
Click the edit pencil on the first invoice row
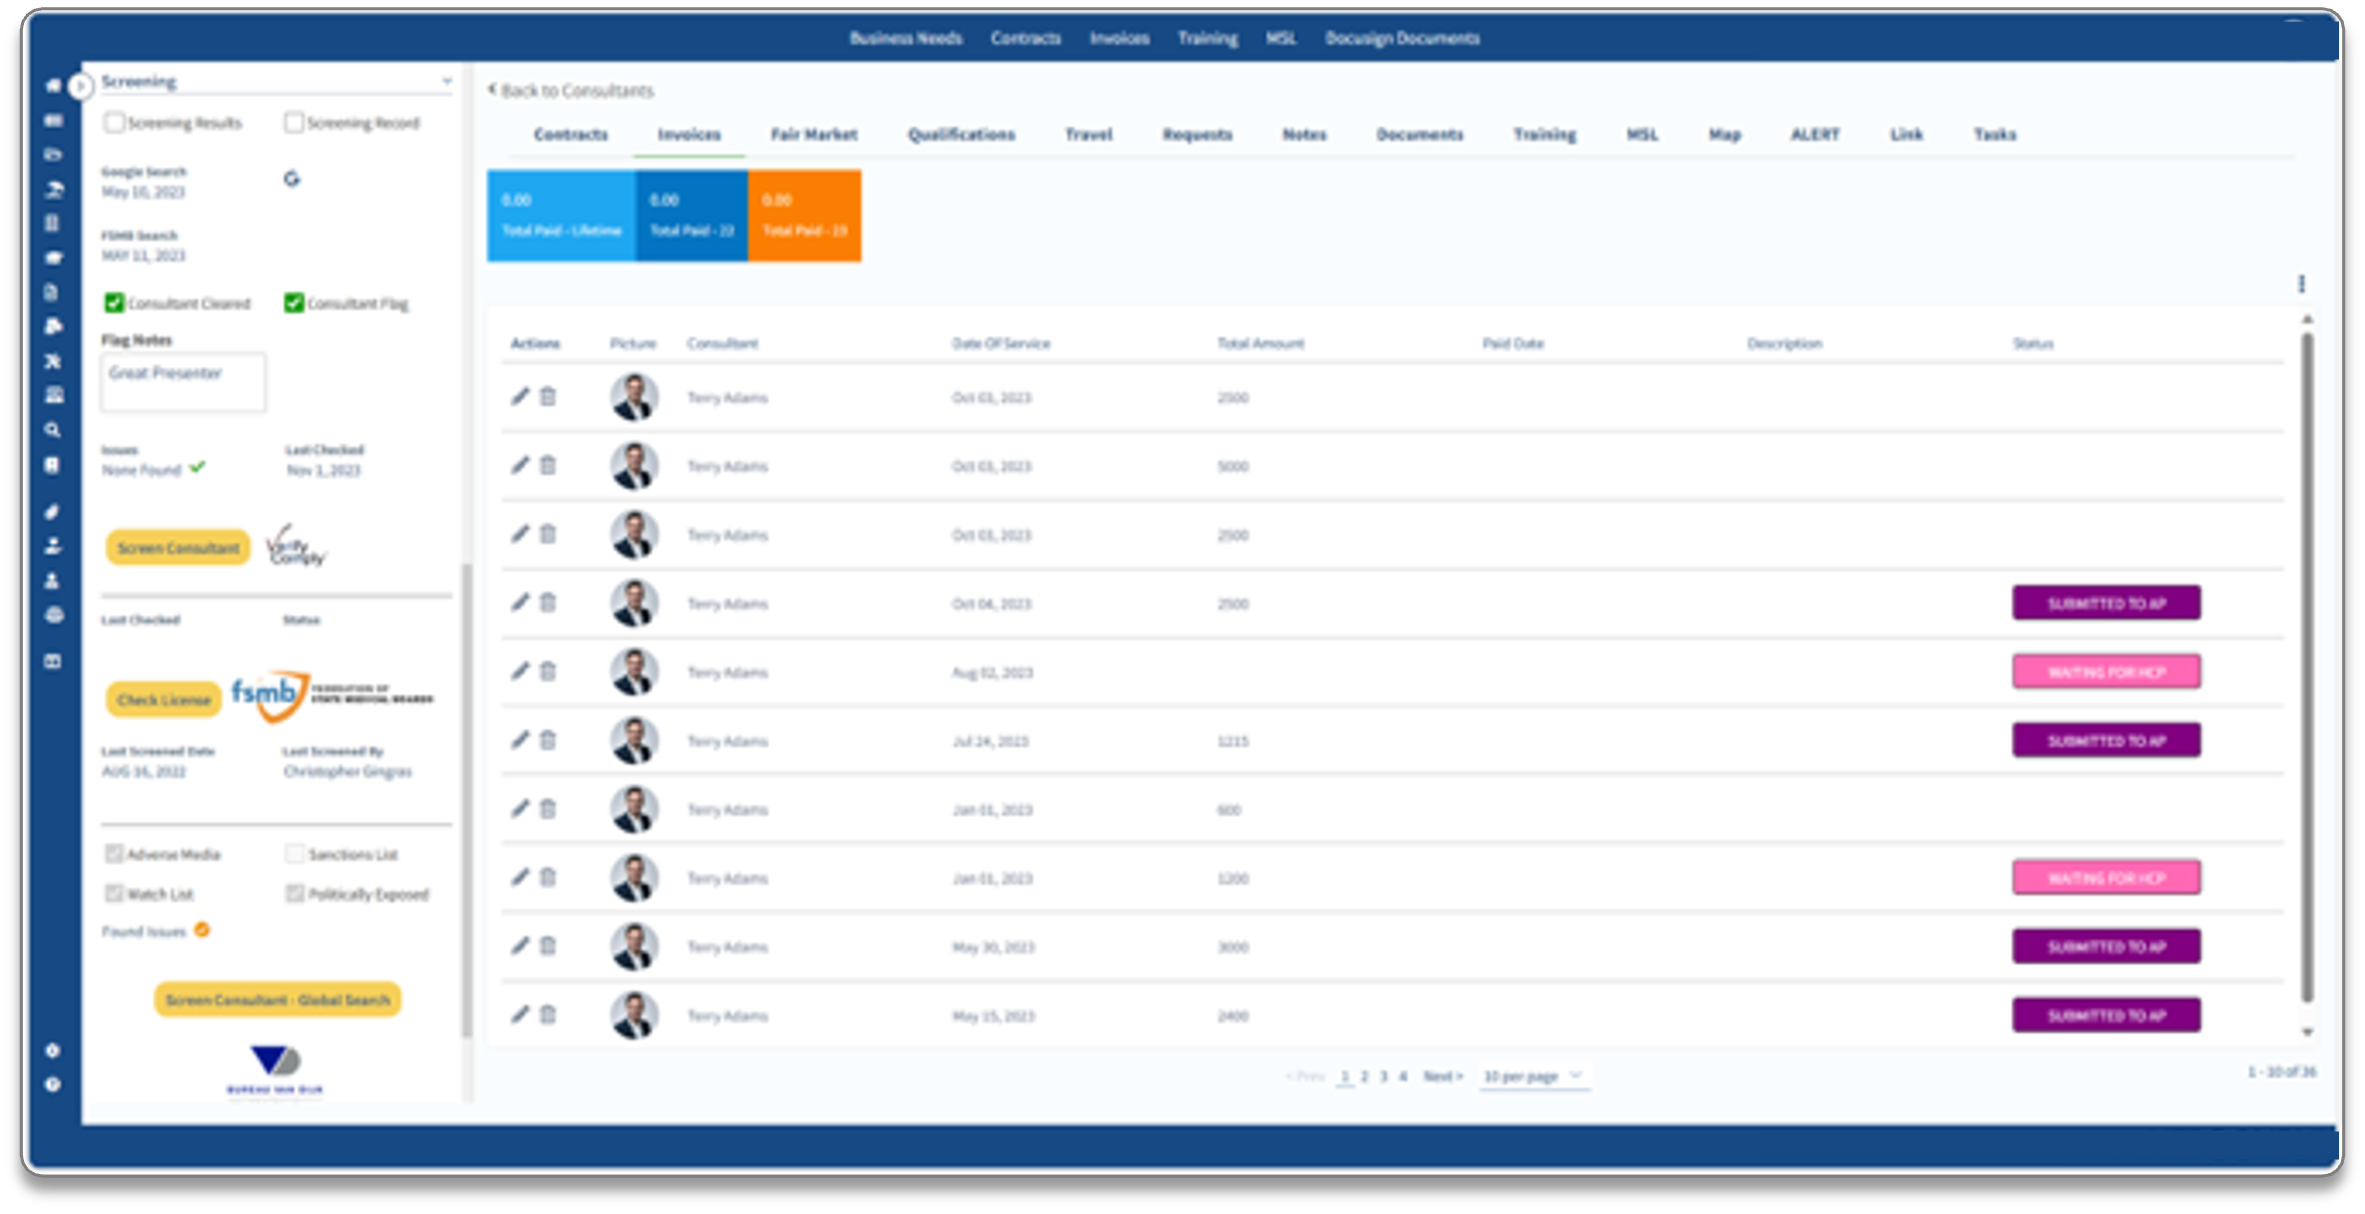[519, 397]
